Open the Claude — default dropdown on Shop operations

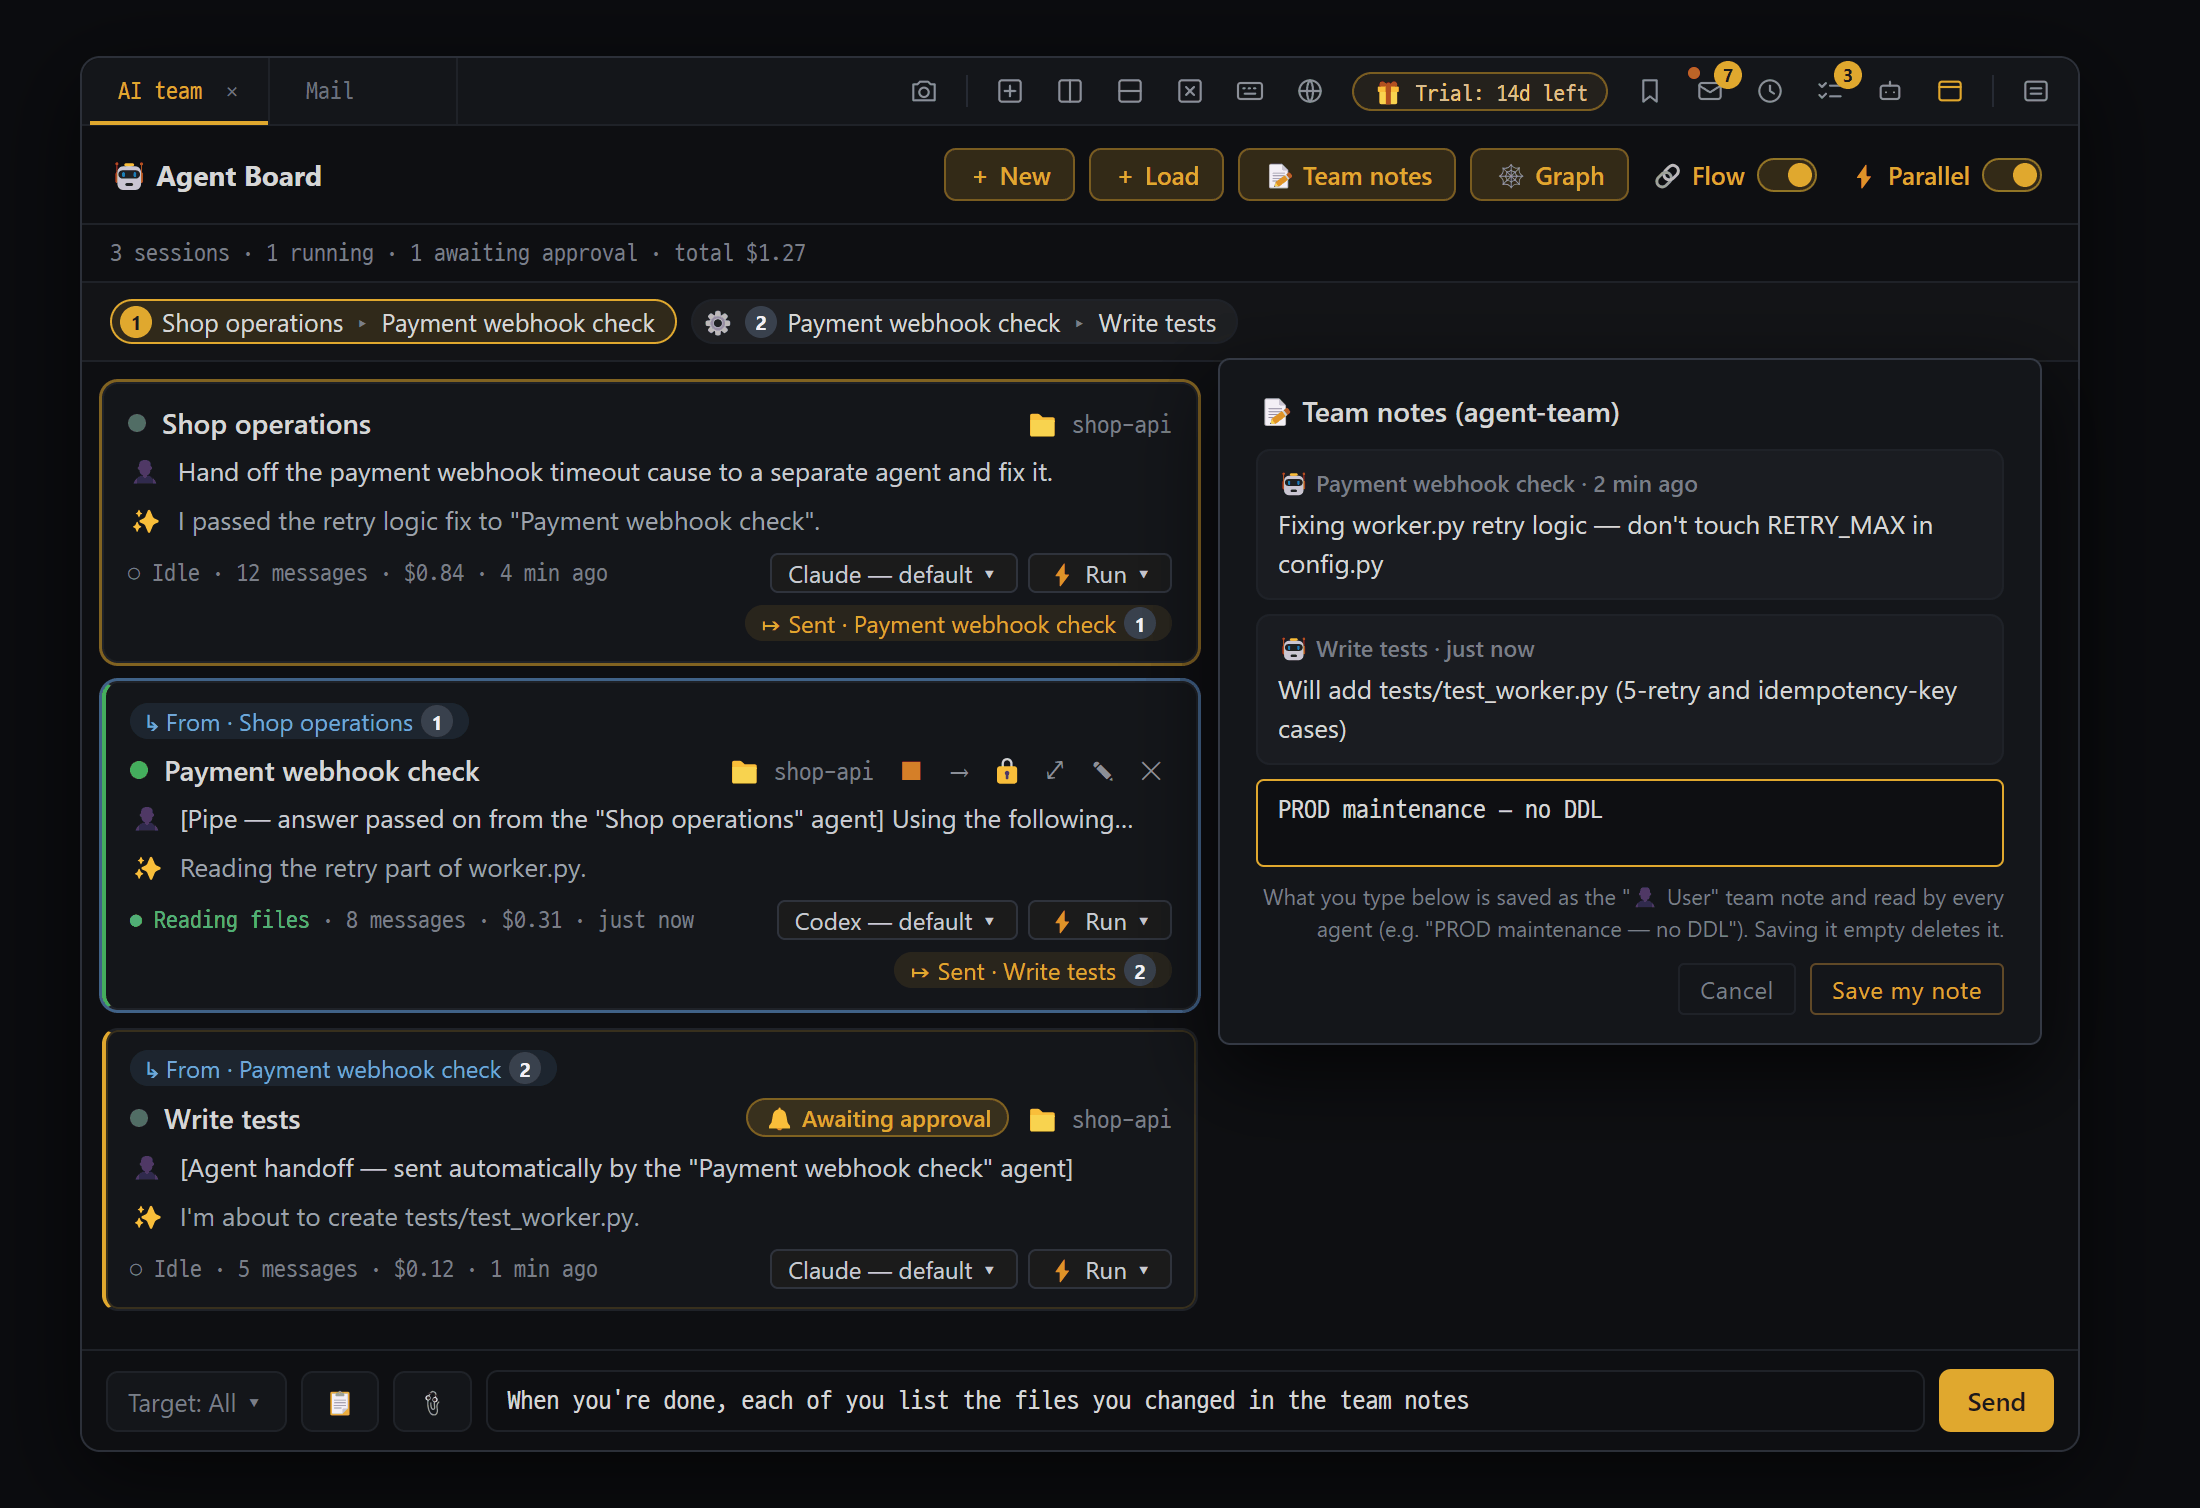[x=893, y=574]
